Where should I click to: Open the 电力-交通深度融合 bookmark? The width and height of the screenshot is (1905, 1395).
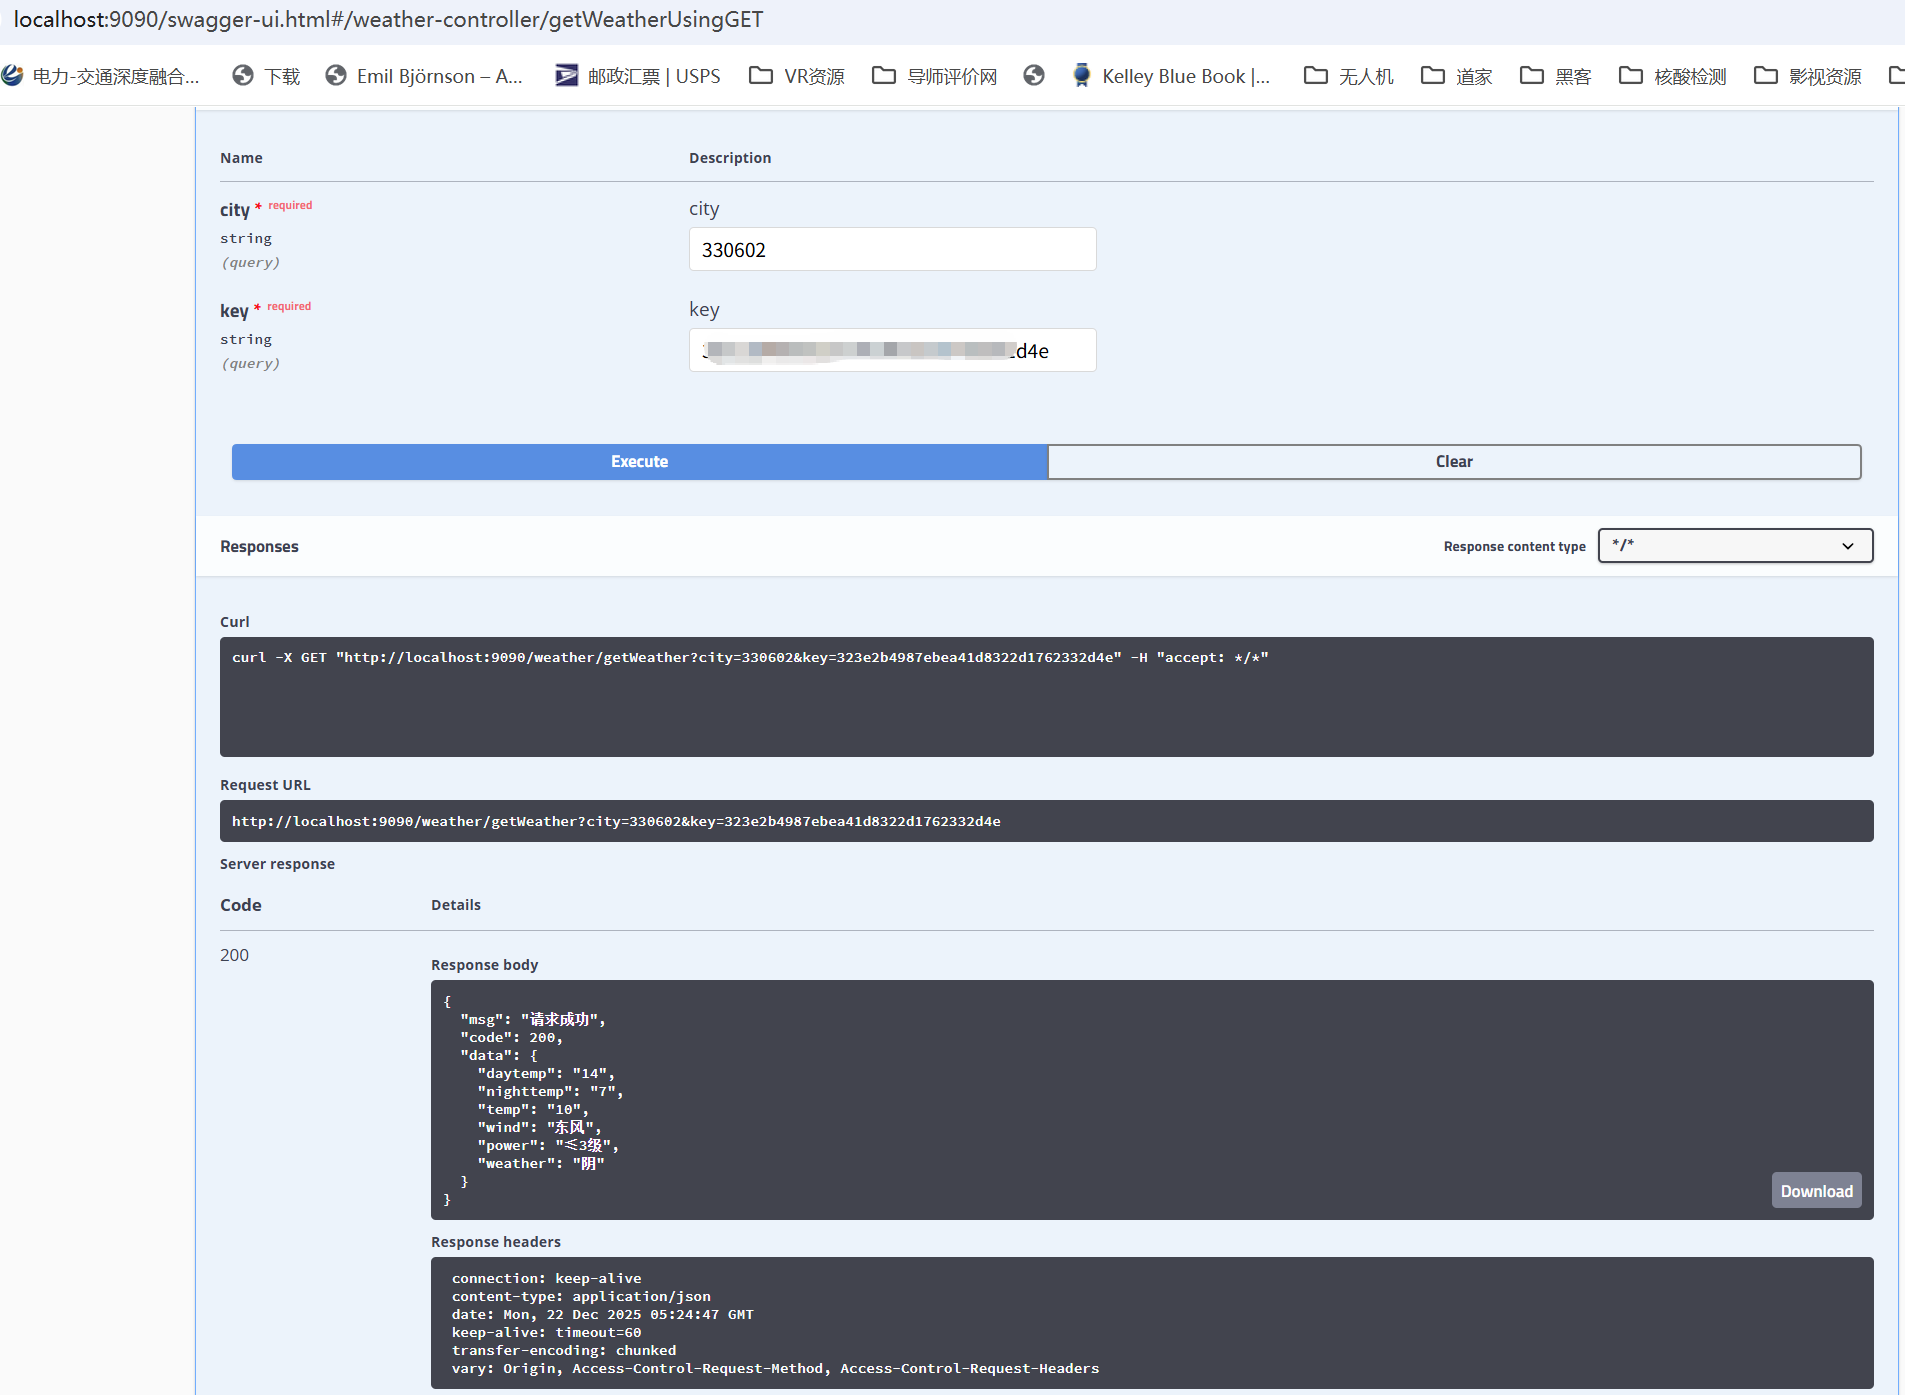point(101,76)
